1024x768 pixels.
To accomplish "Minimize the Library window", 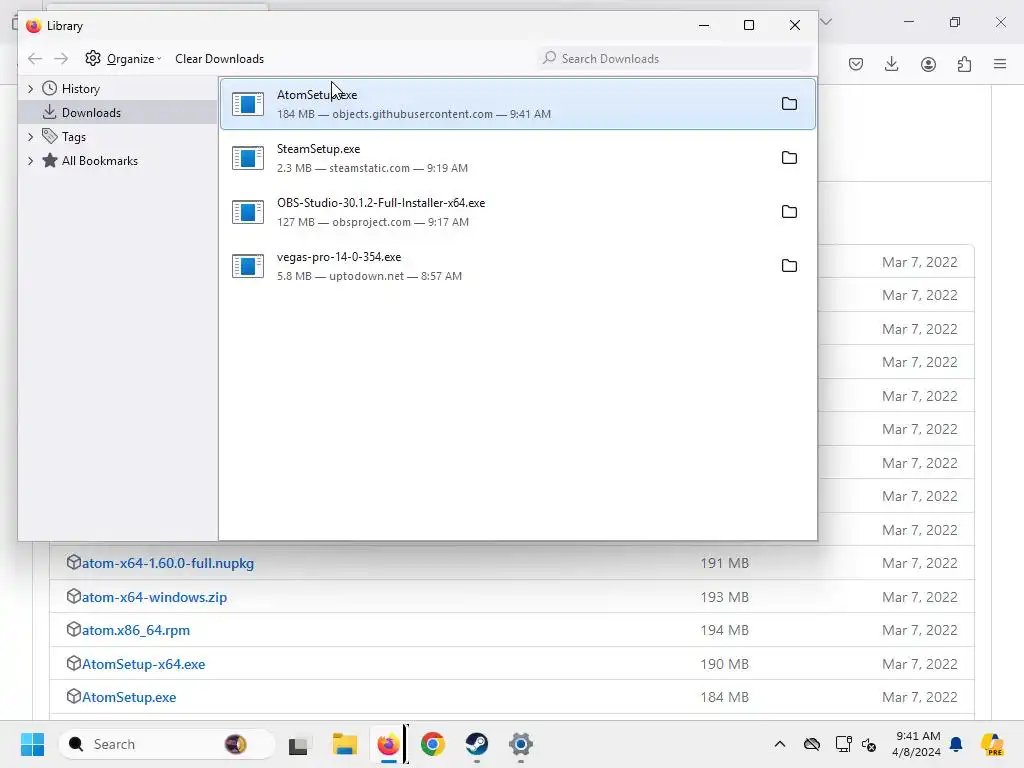I will point(704,25).
